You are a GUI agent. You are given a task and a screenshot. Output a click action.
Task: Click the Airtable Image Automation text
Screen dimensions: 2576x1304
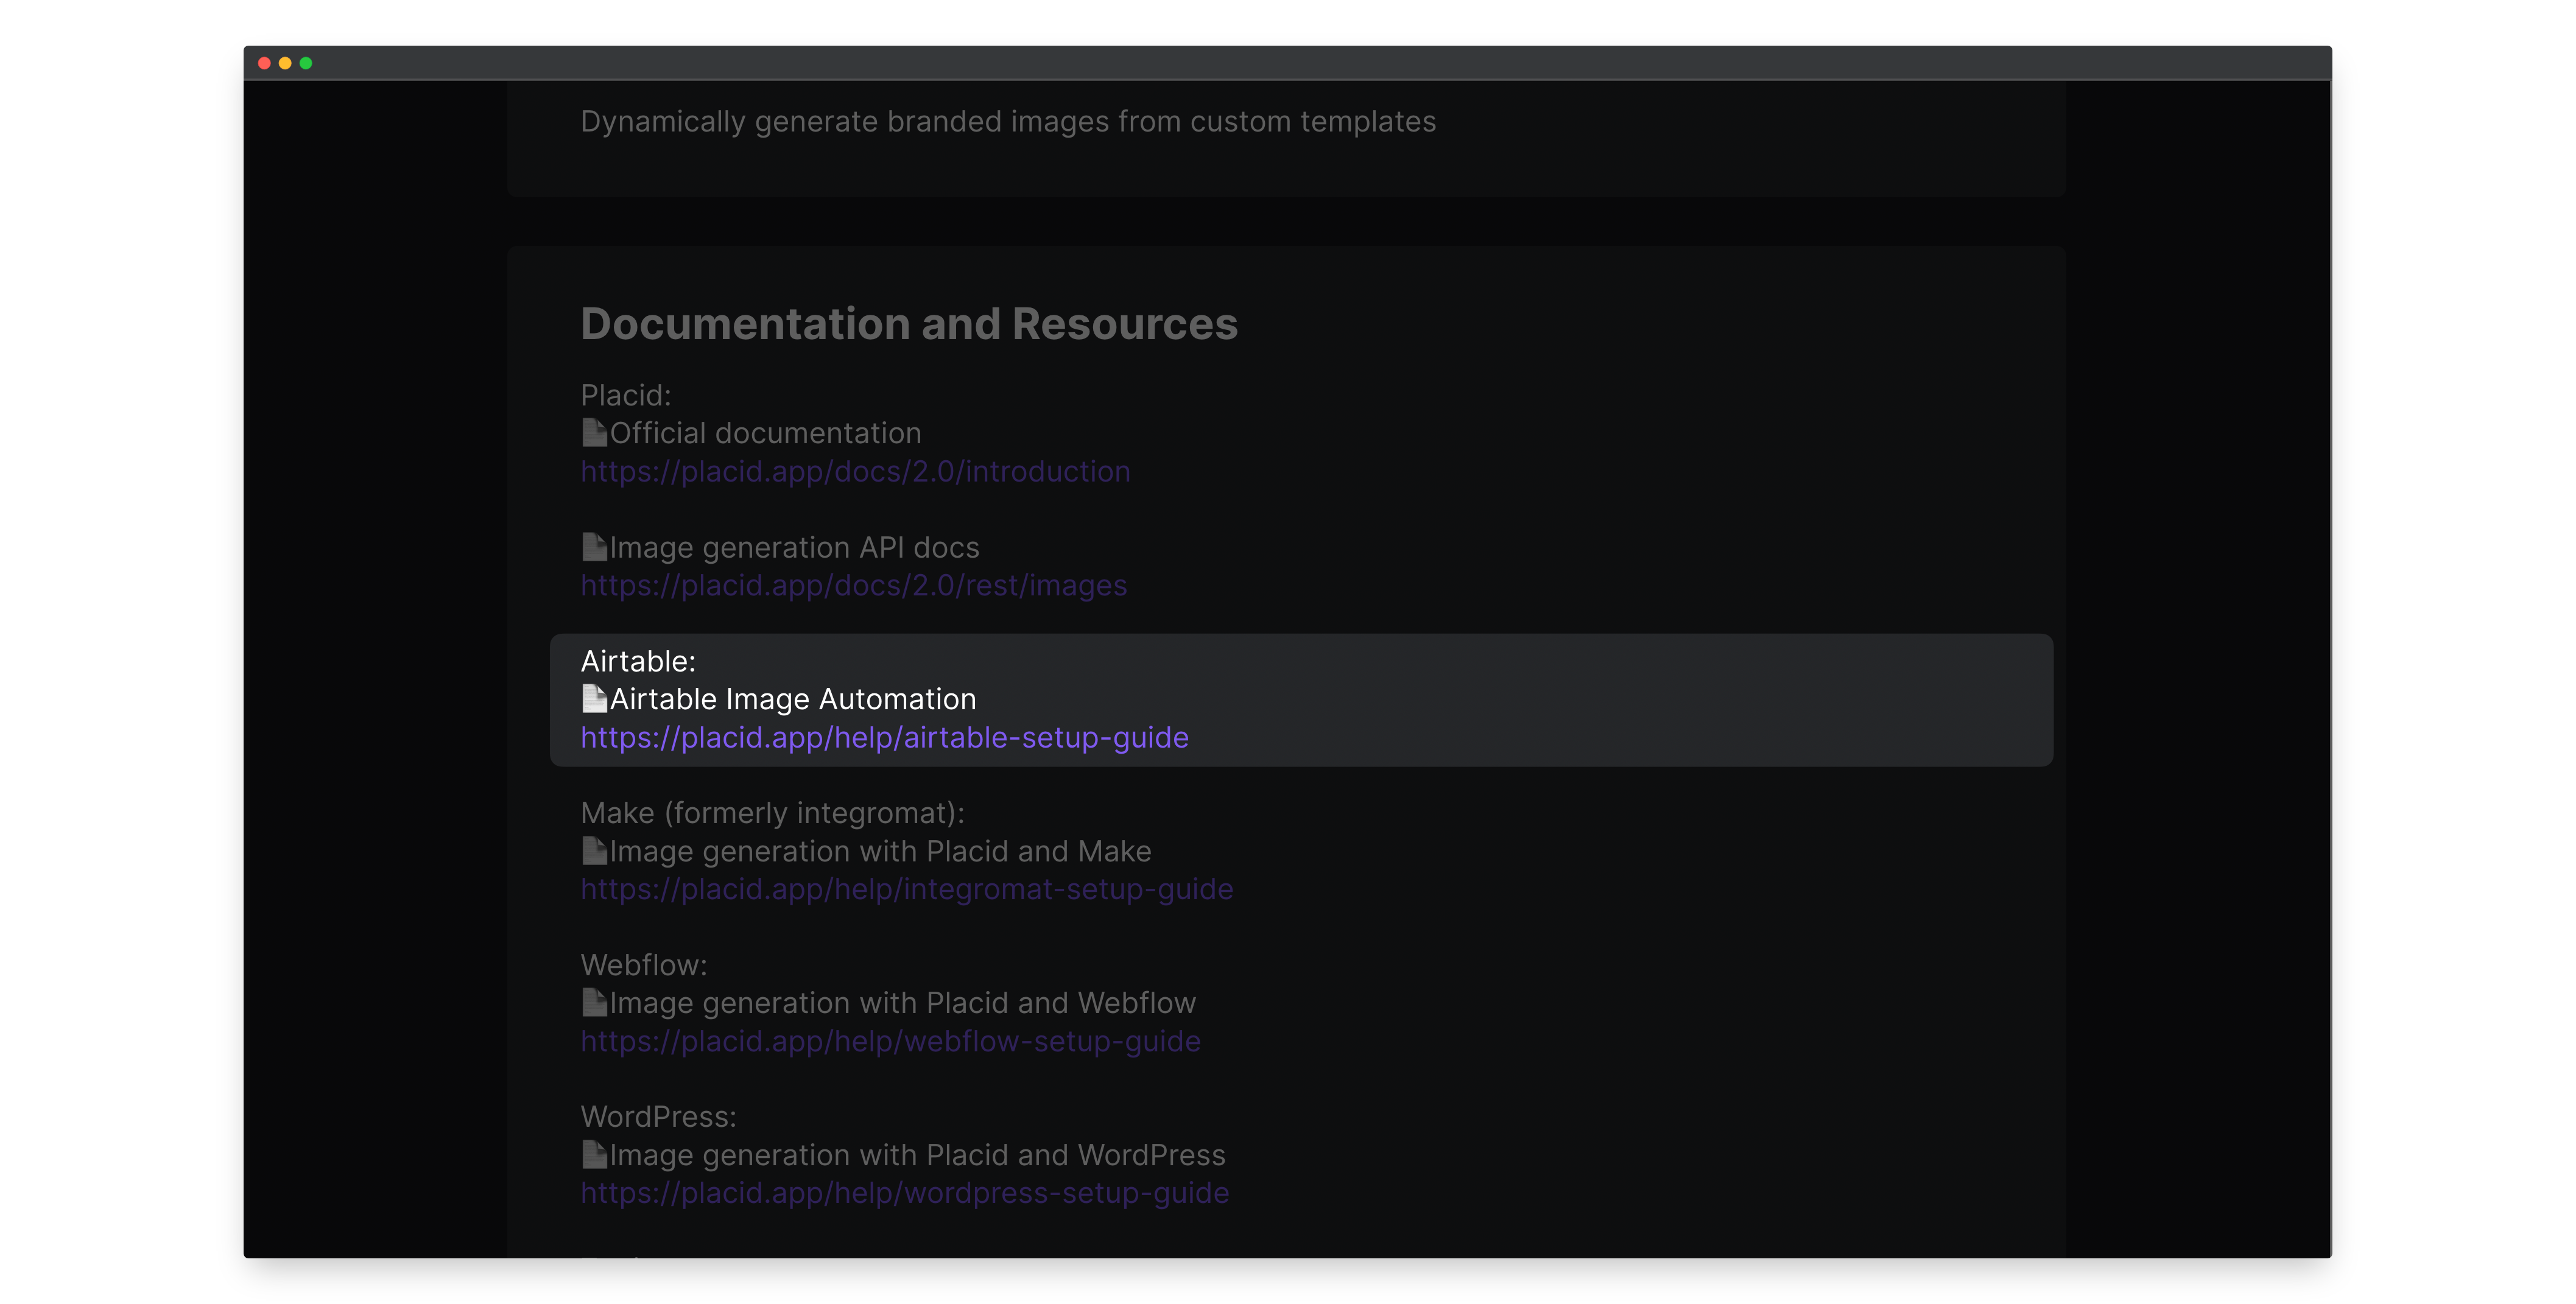[792, 699]
